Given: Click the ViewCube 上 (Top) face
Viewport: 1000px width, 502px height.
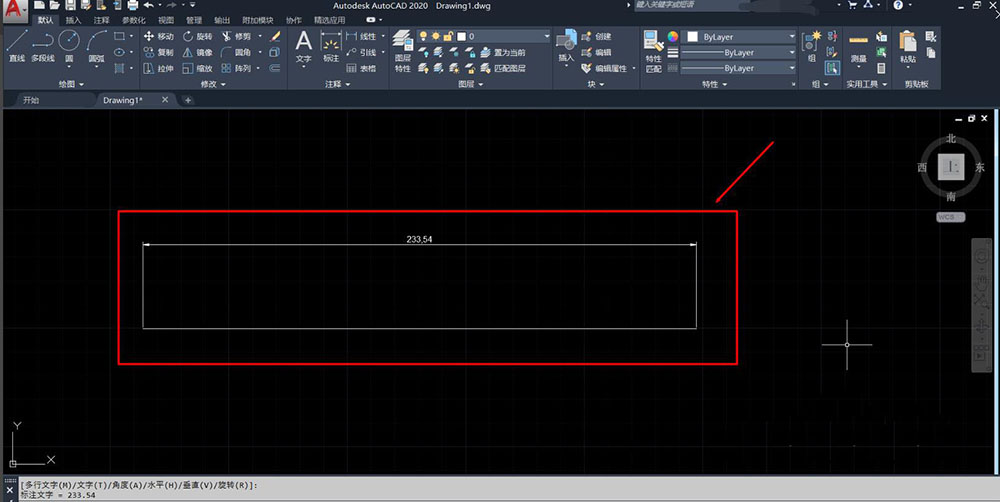Looking at the screenshot, I should click(x=951, y=168).
